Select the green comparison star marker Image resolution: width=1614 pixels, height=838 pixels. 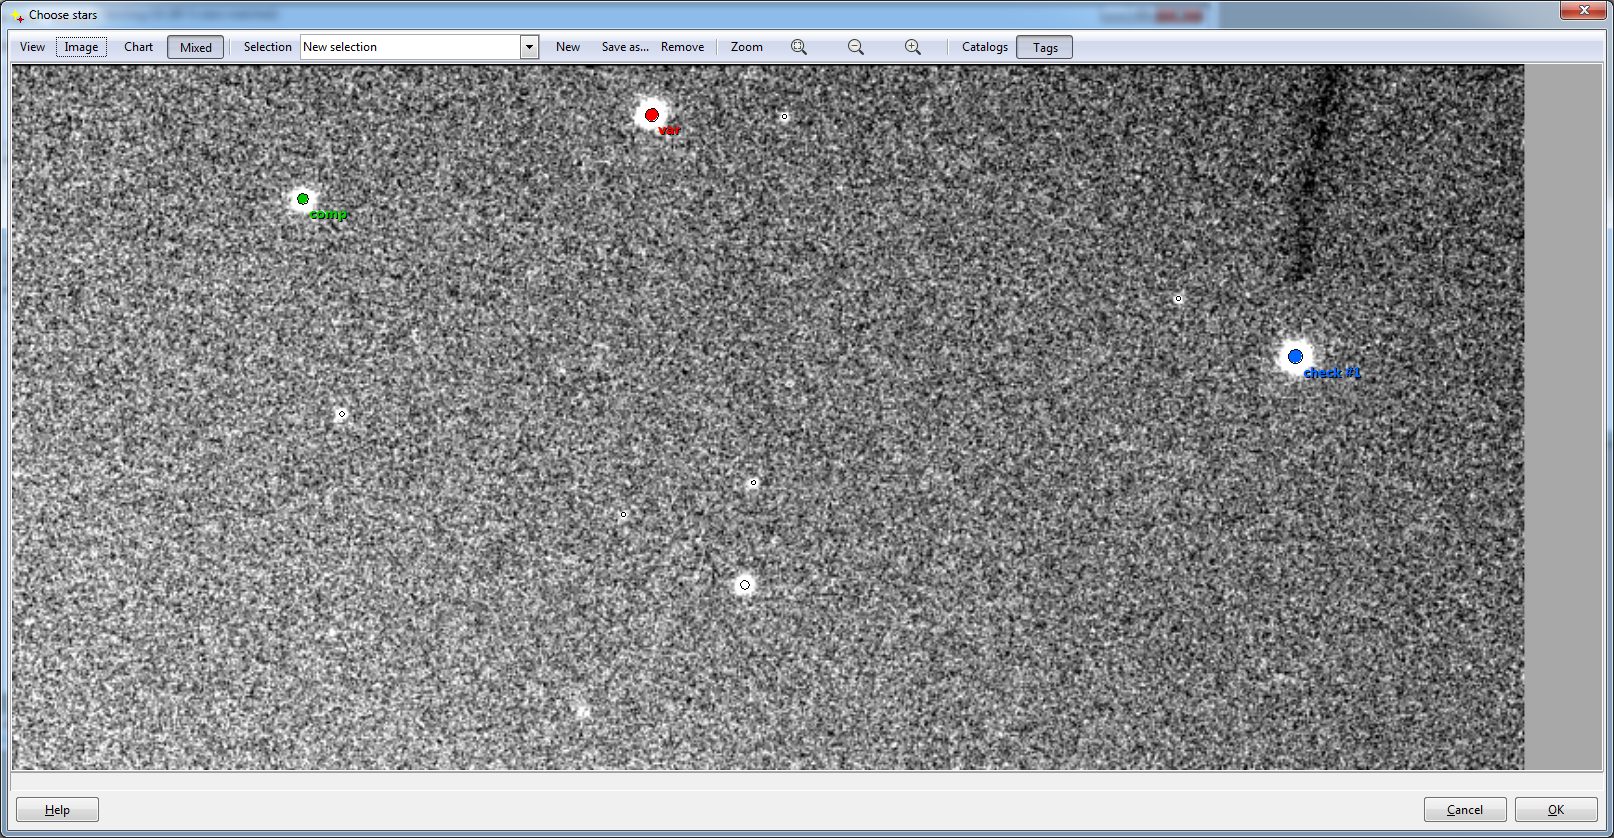click(303, 199)
